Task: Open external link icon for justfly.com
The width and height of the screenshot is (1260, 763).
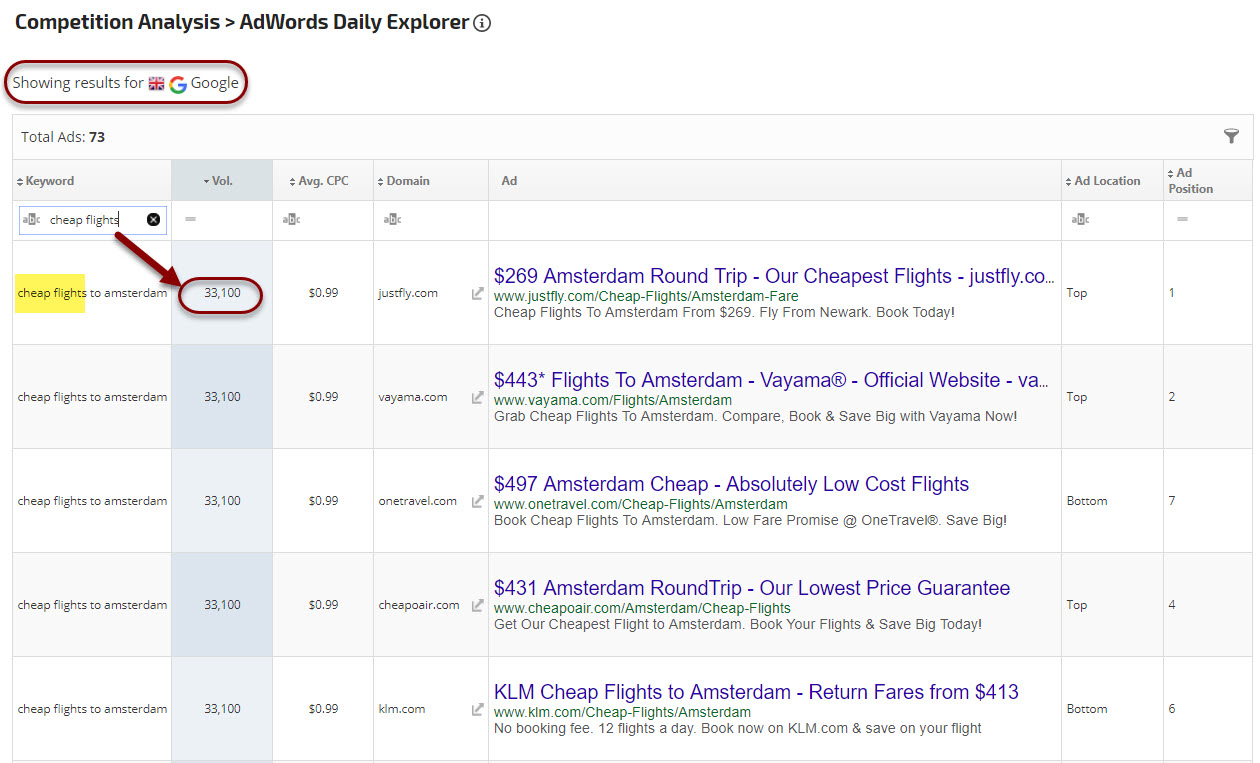Action: [478, 294]
